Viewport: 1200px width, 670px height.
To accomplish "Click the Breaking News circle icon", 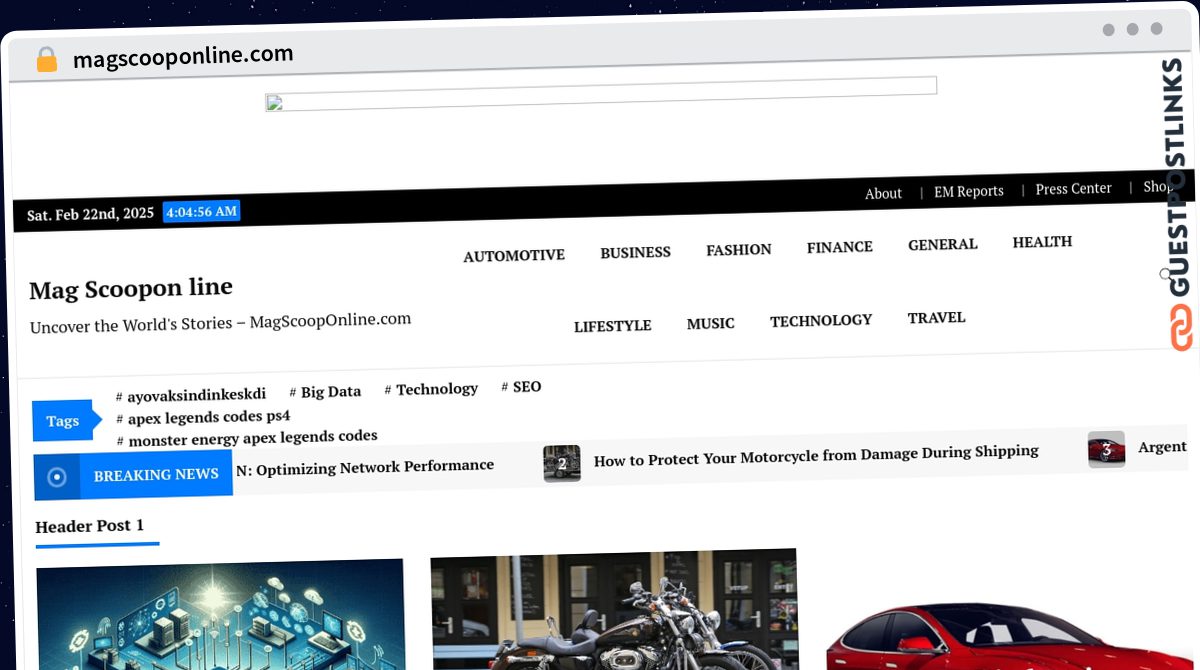I will pyautogui.click(x=57, y=477).
